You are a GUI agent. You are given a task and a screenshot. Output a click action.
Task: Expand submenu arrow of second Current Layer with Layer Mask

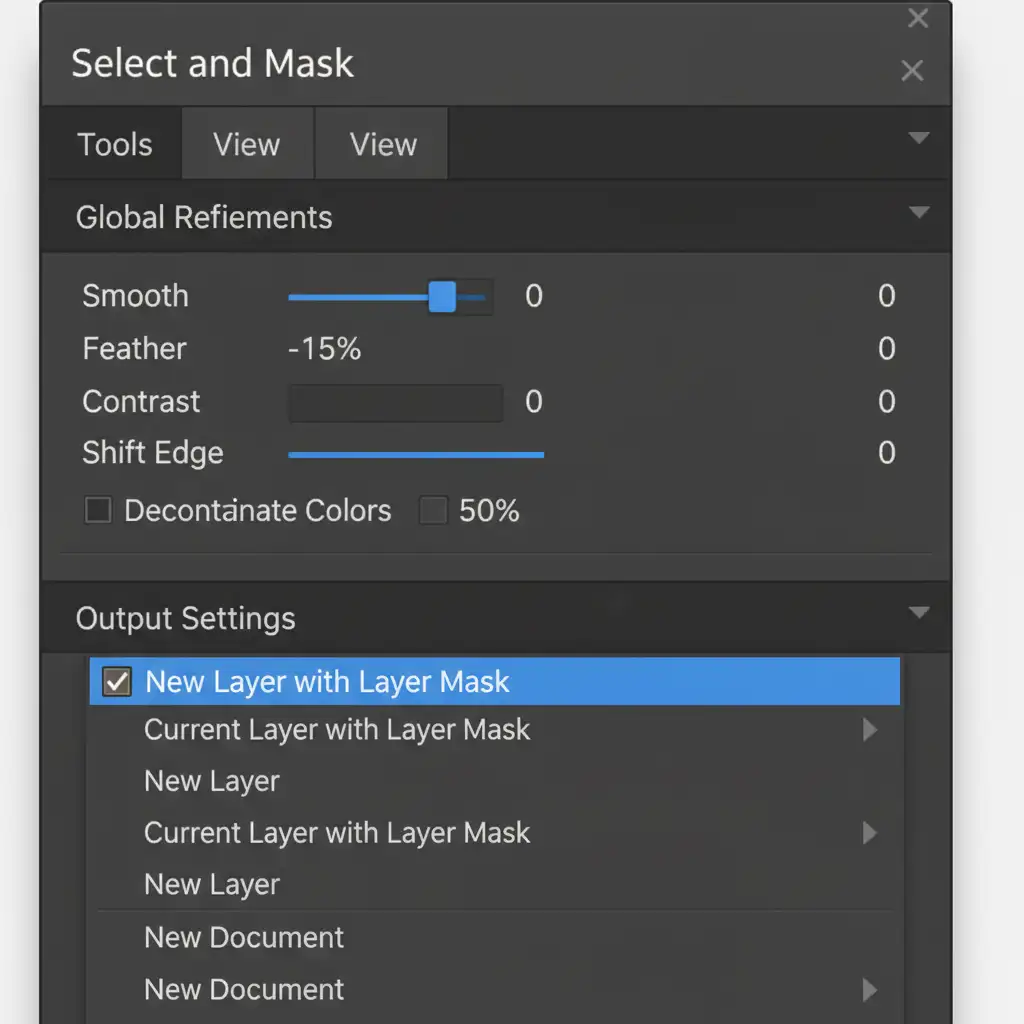coord(869,833)
